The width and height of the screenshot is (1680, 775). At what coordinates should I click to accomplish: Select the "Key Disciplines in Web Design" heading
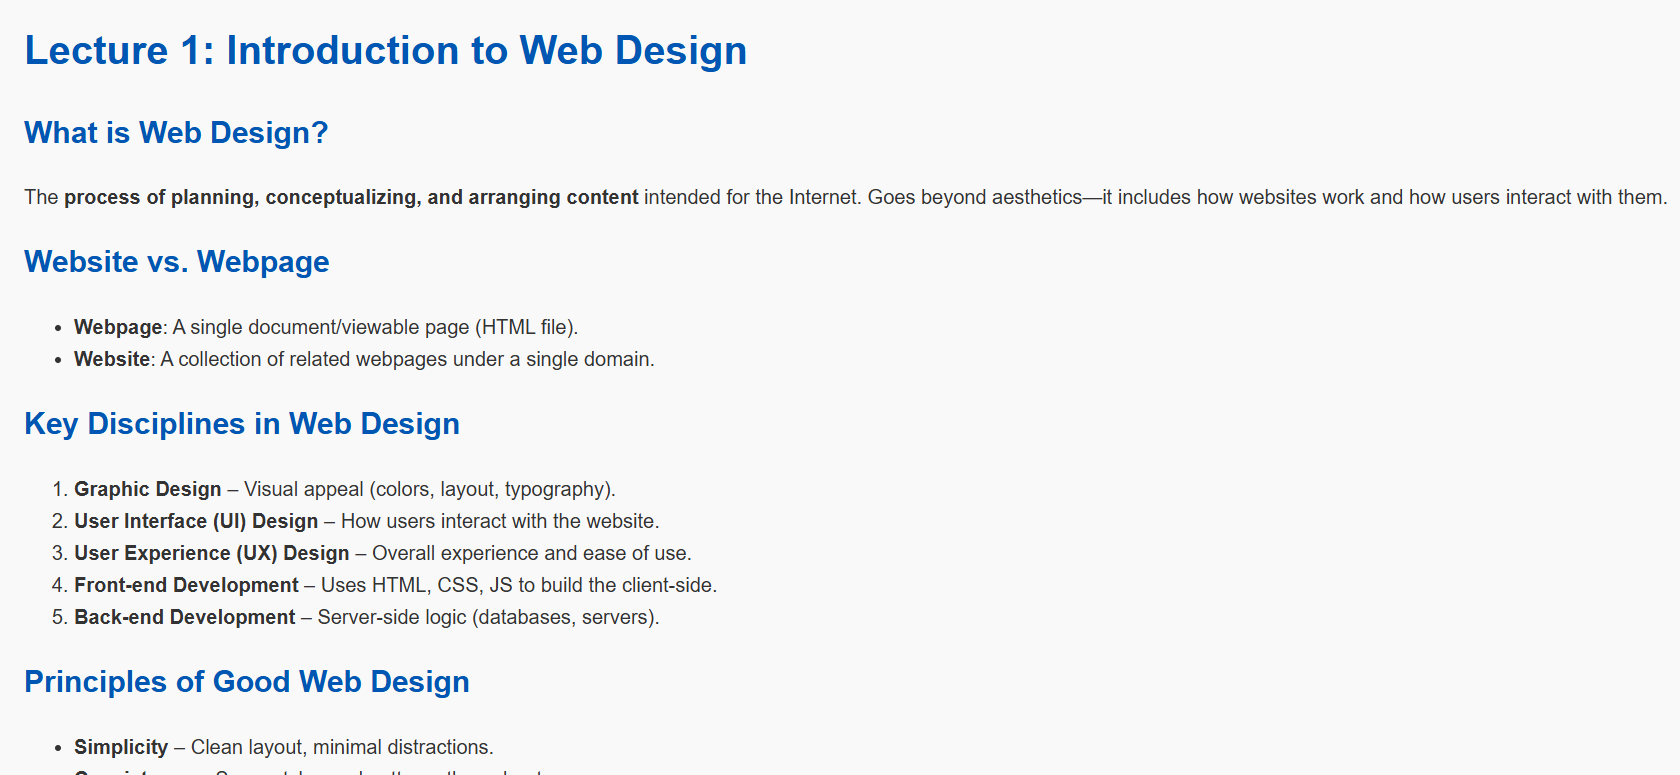242,424
